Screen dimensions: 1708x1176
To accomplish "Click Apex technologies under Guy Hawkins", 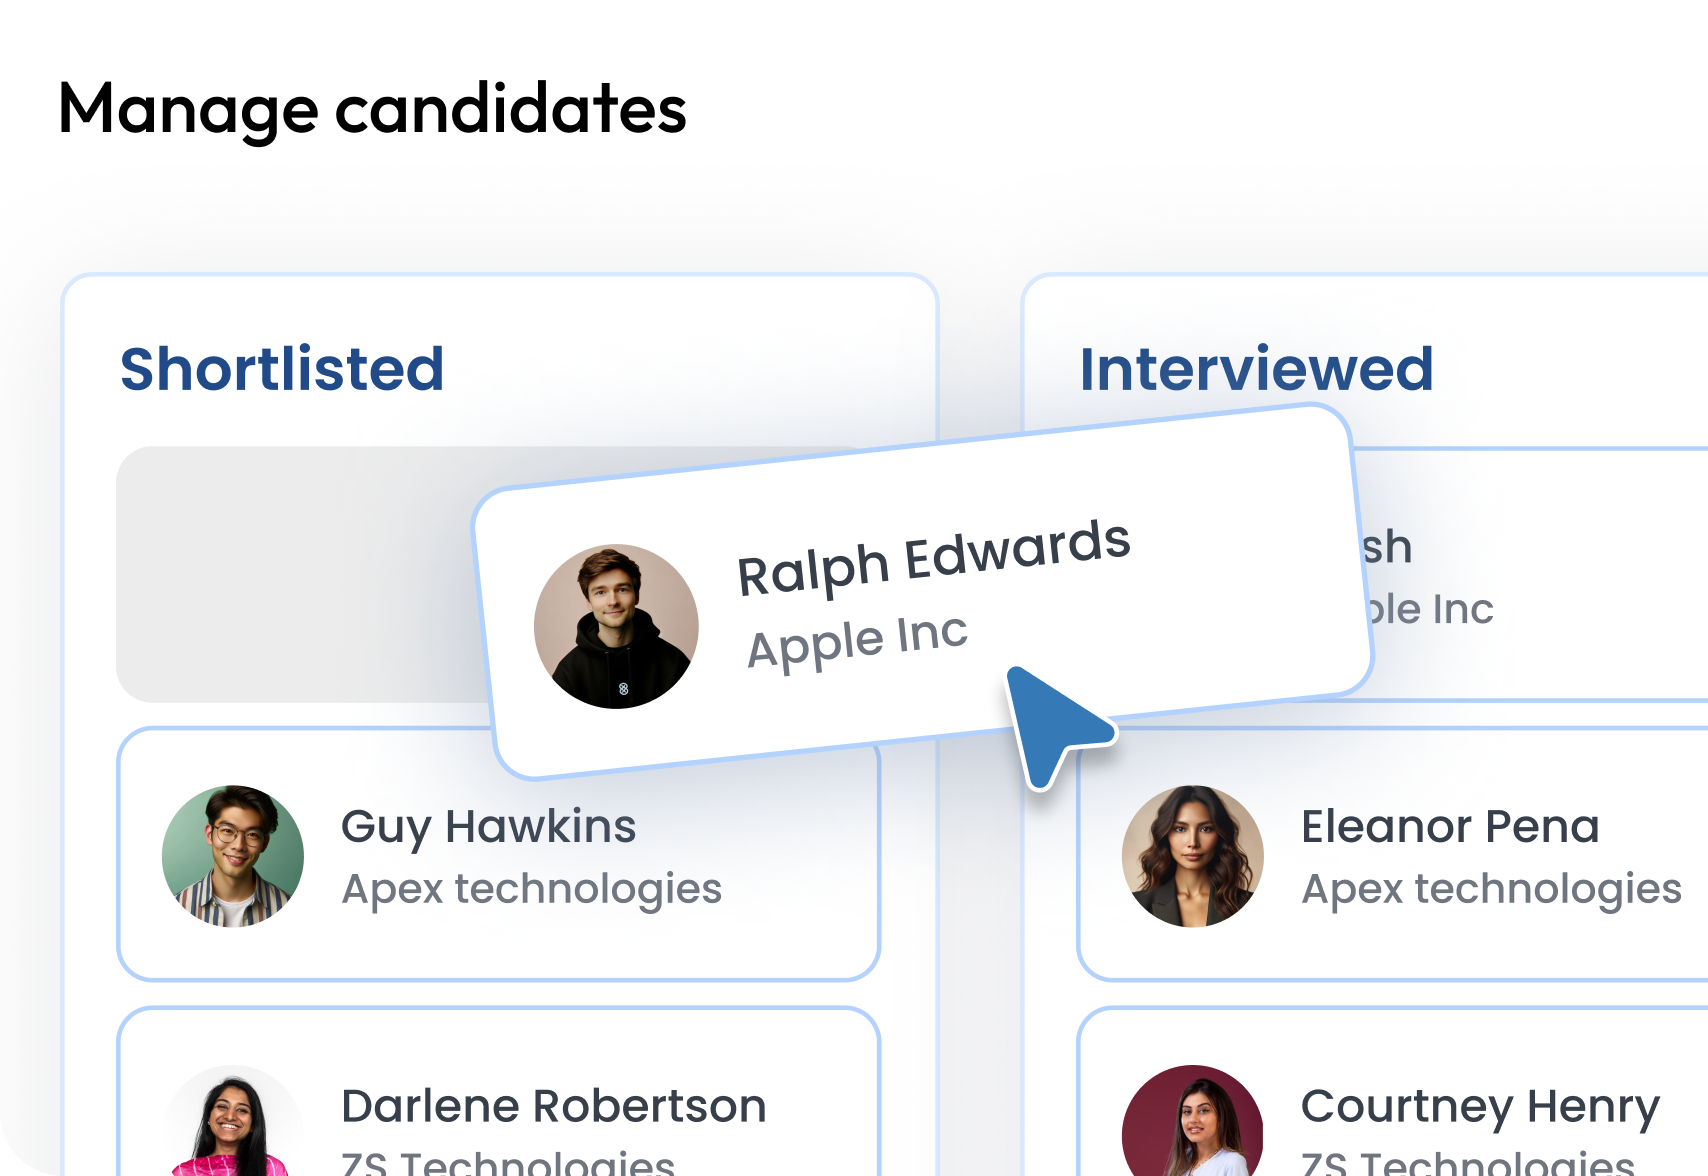I will point(531,889).
